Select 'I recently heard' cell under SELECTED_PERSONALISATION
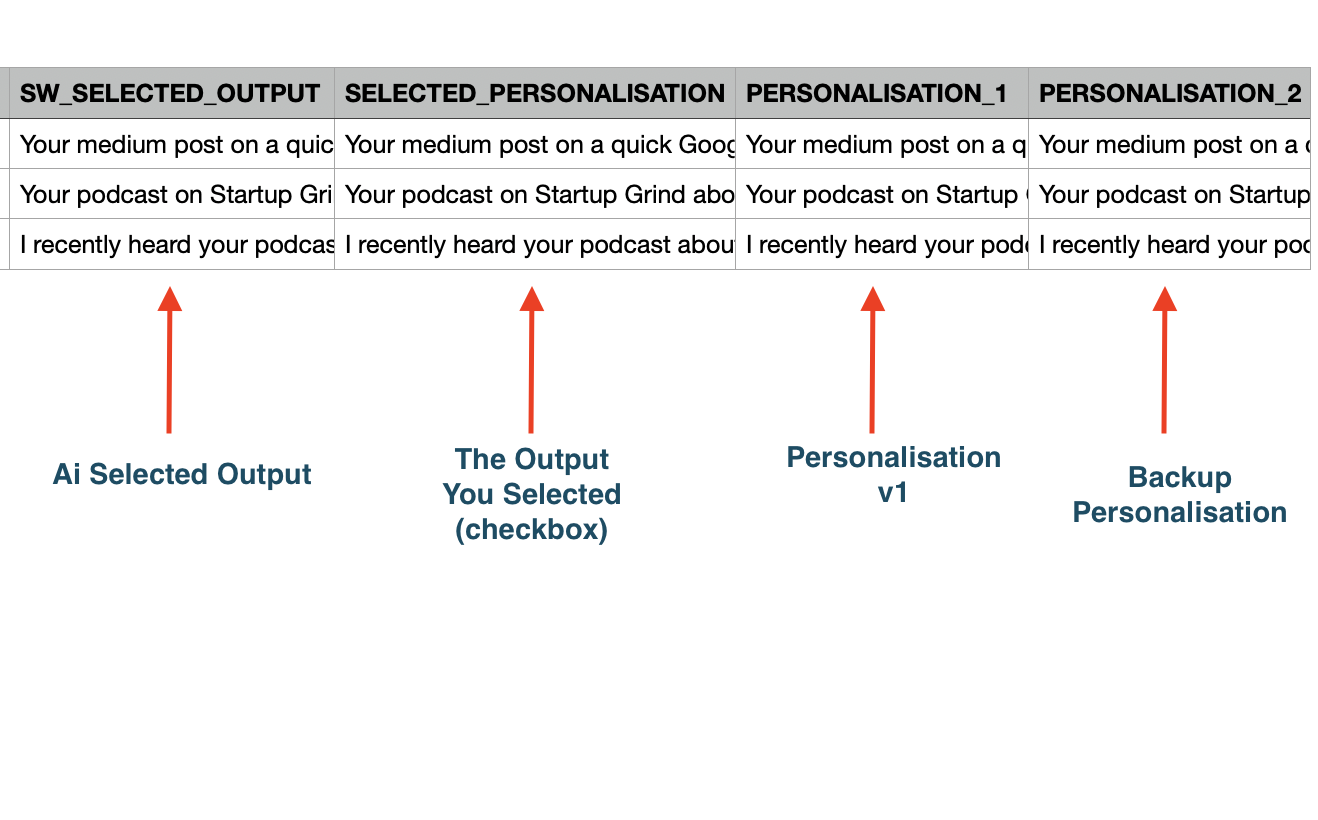 (x=534, y=245)
